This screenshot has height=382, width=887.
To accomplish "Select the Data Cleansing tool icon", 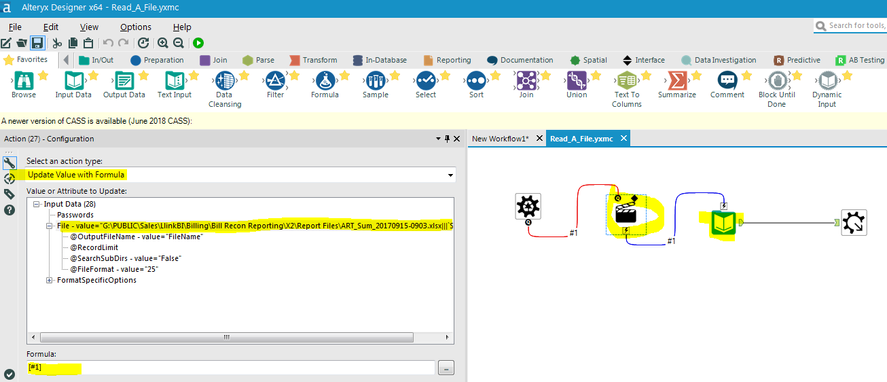I will [x=225, y=80].
